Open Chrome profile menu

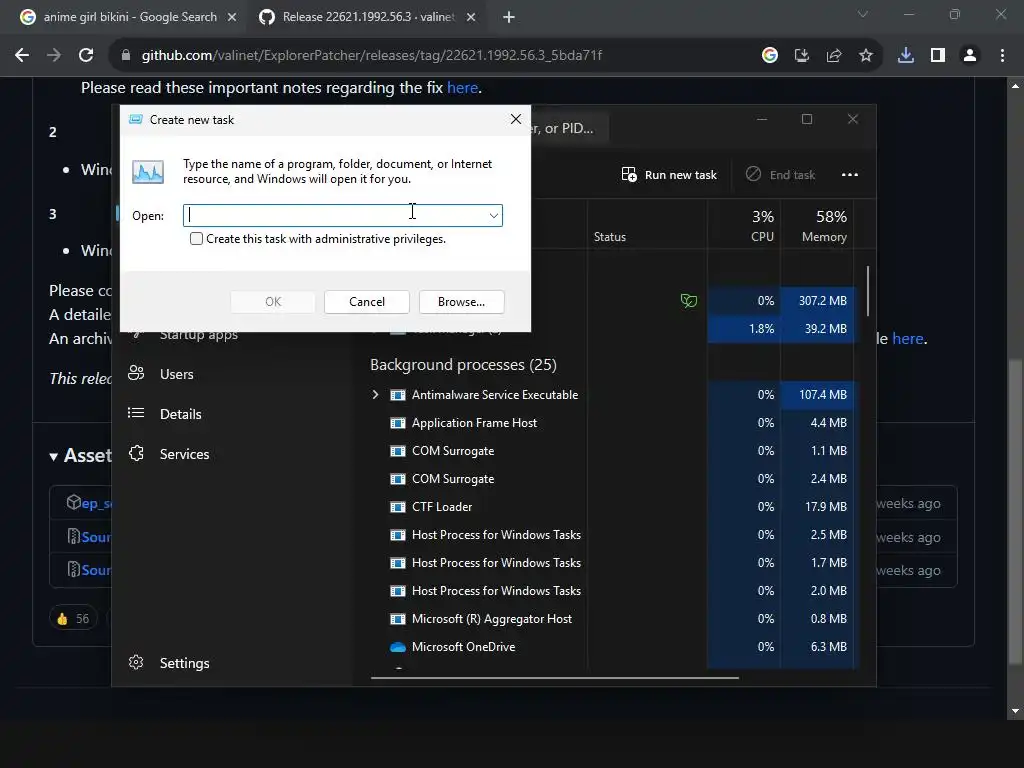970,56
